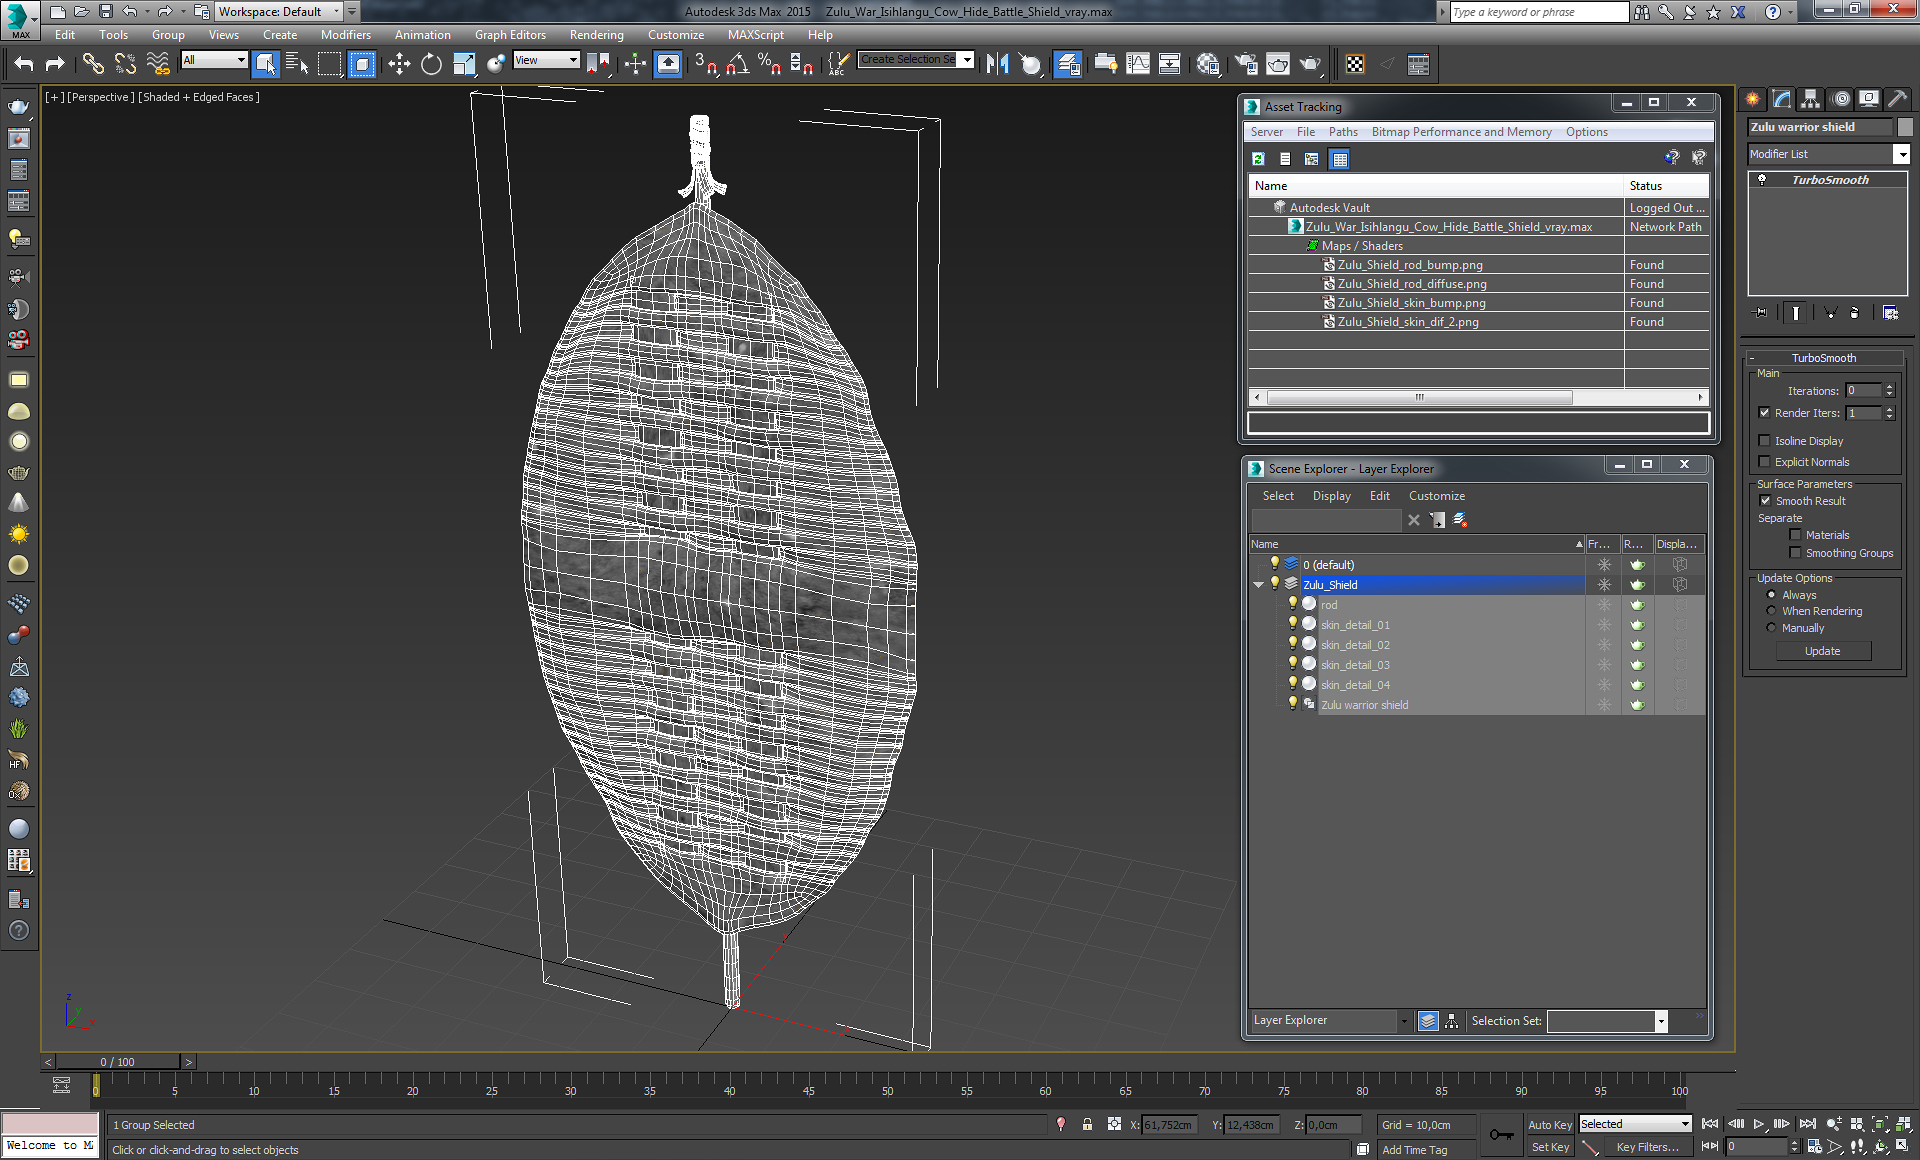Collapse the Zulu_Shield layer tree
1920x1160 pixels.
click(1259, 585)
